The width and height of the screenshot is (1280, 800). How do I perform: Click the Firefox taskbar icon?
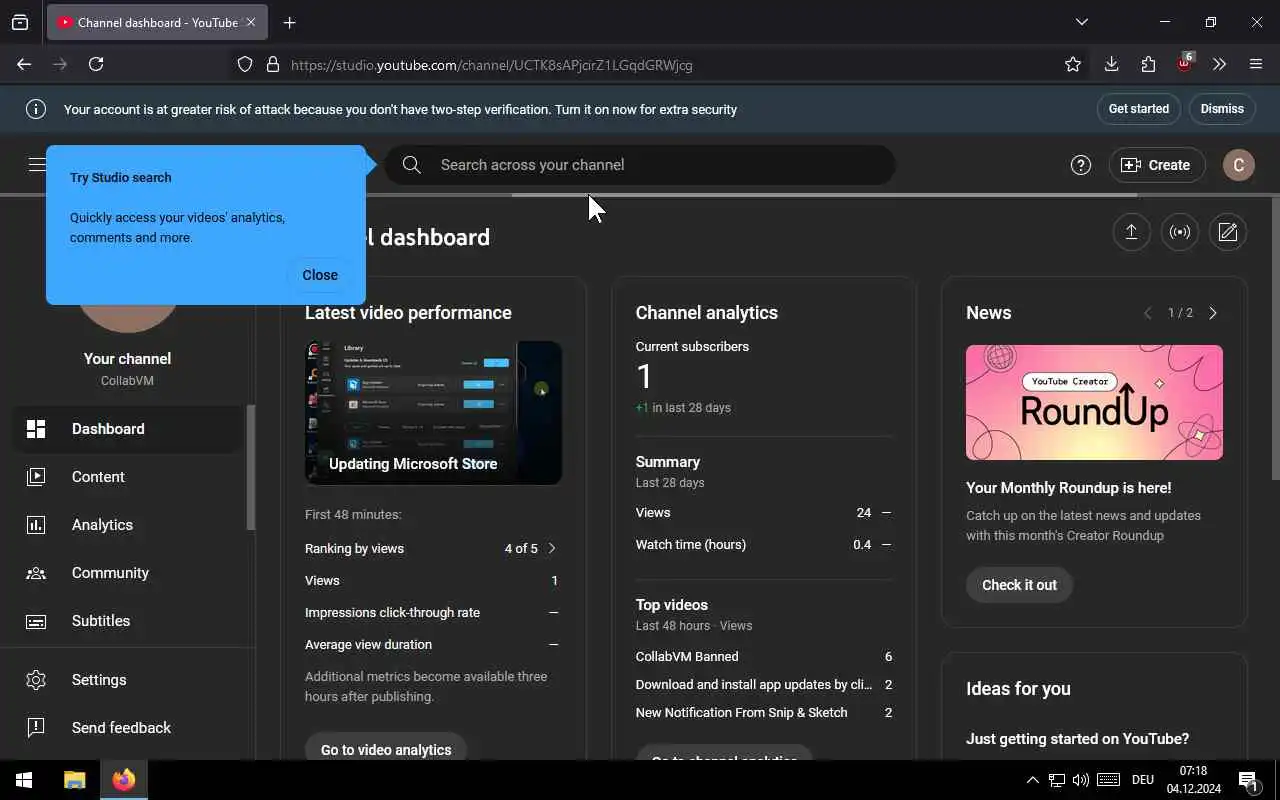[124, 780]
